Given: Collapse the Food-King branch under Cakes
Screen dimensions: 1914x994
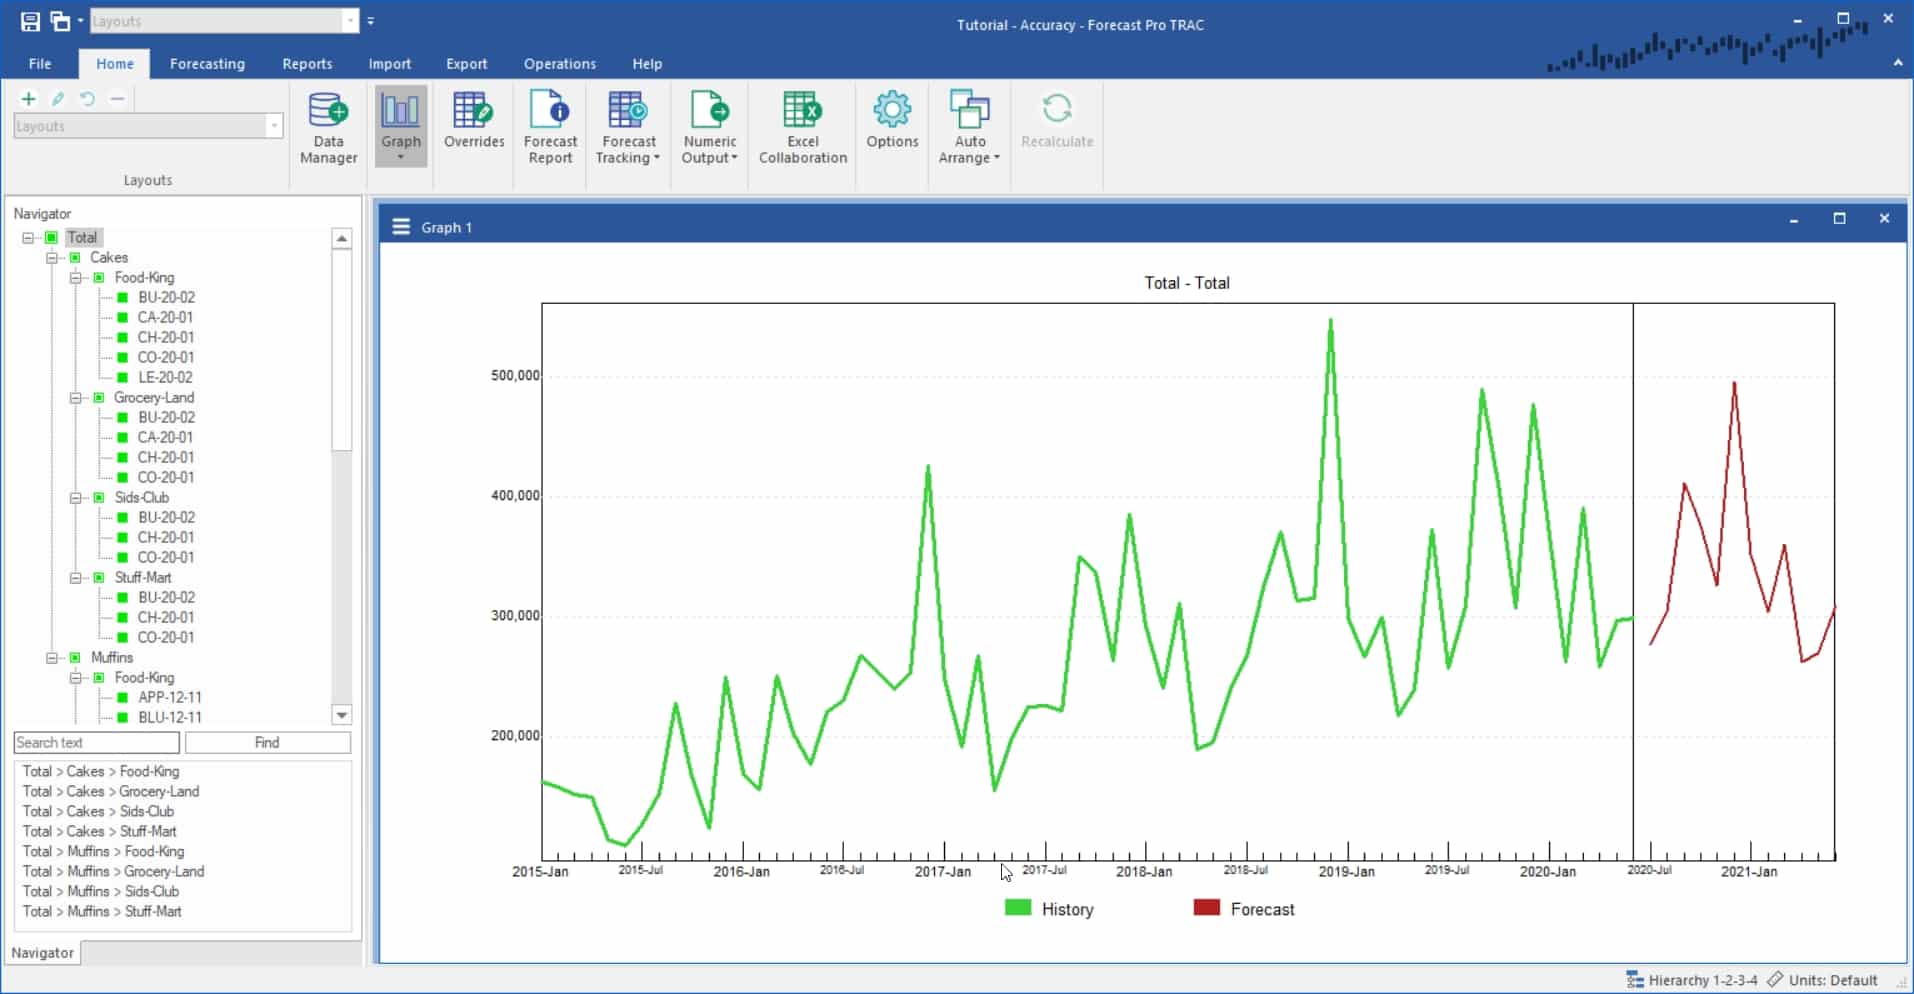Looking at the screenshot, I should [75, 277].
